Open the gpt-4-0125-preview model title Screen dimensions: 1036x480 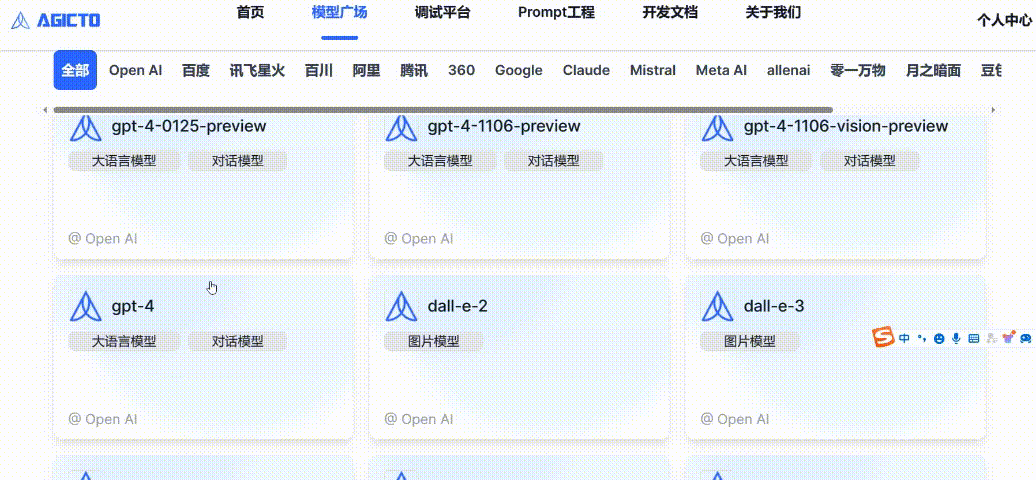188,126
